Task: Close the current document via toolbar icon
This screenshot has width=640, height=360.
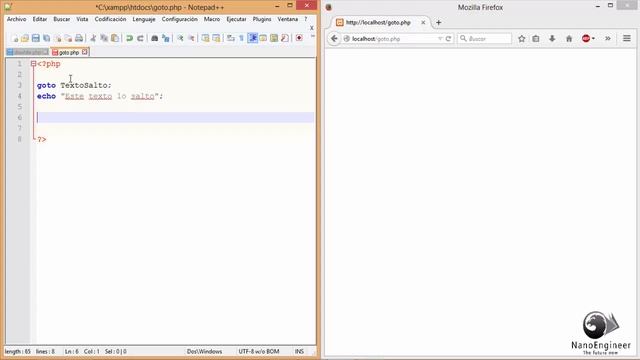Action: click(58, 38)
